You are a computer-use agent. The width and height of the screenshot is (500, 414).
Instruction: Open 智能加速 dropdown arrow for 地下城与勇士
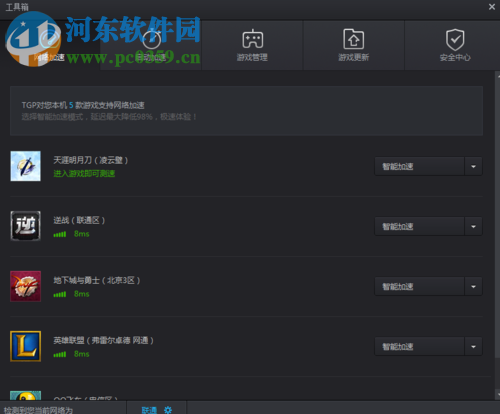pyautogui.click(x=473, y=286)
